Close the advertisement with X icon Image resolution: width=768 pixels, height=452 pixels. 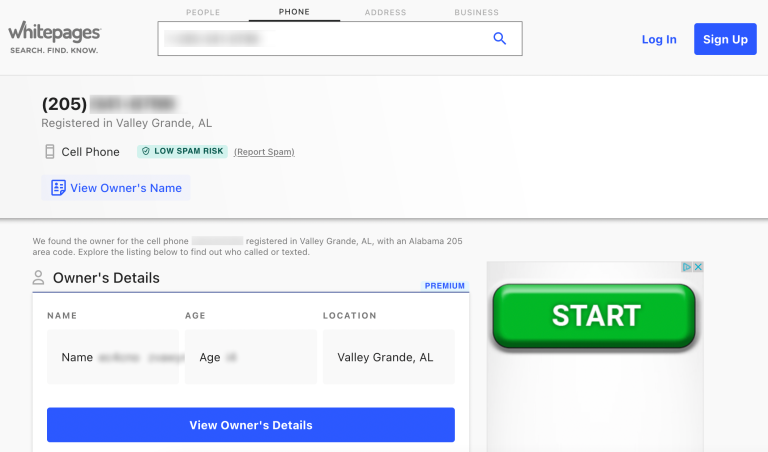(x=698, y=267)
